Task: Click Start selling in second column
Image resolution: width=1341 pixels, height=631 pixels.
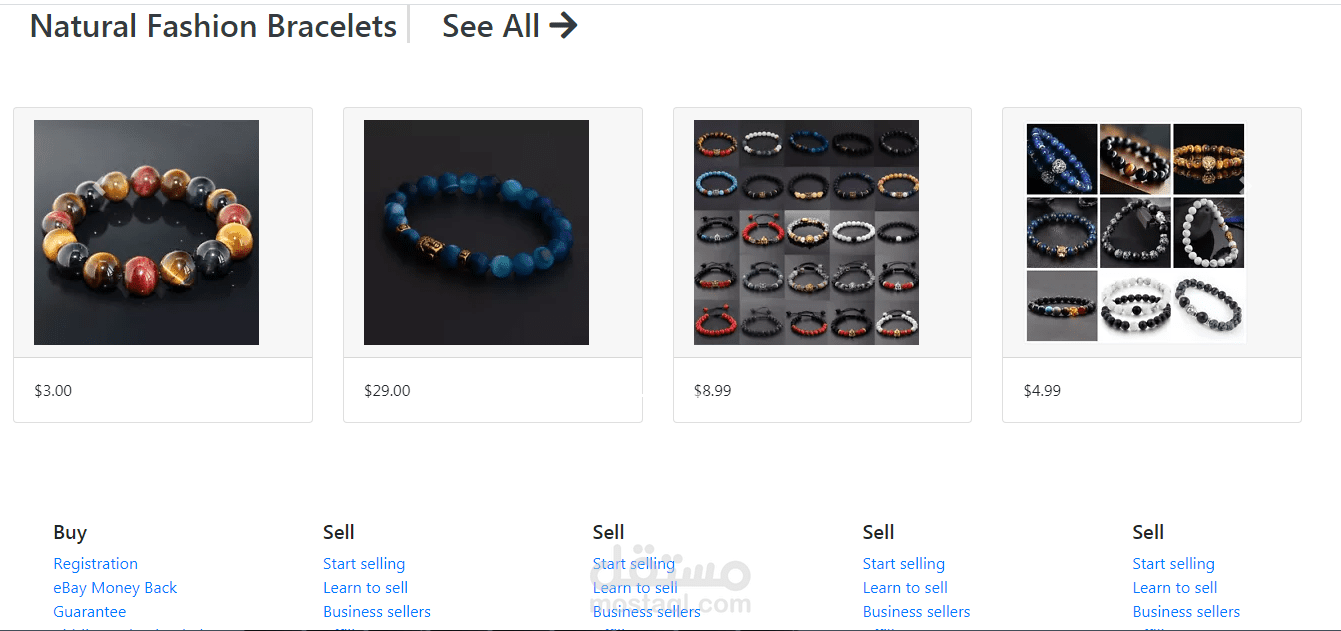Action: tap(364, 564)
